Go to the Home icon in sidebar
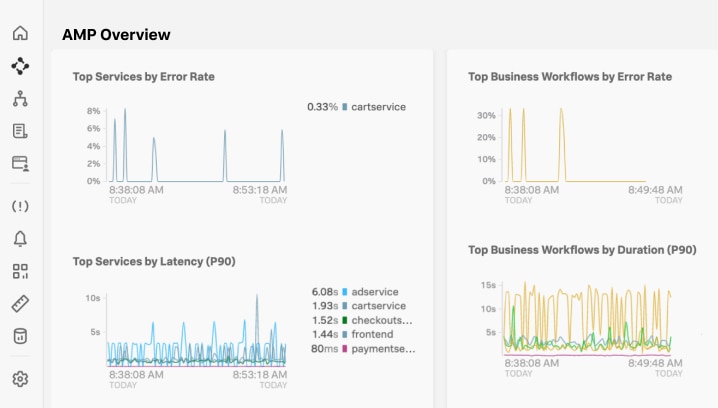Screen dimensions: 718x408 point(20,33)
